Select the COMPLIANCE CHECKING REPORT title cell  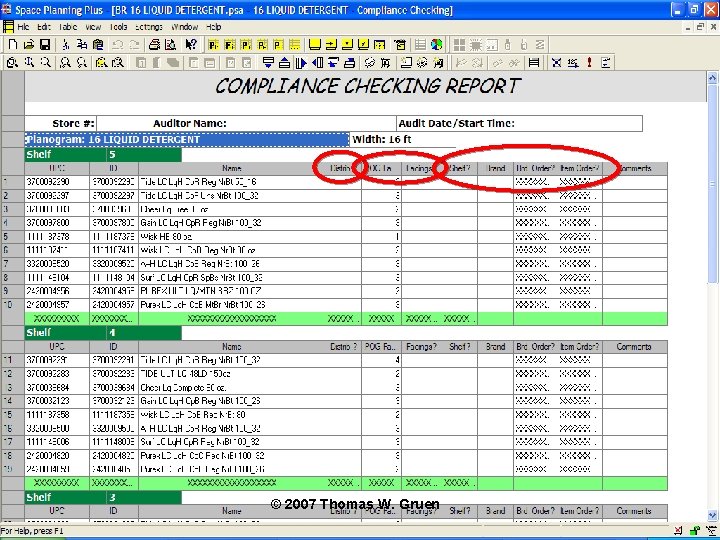pyautogui.click(x=365, y=87)
